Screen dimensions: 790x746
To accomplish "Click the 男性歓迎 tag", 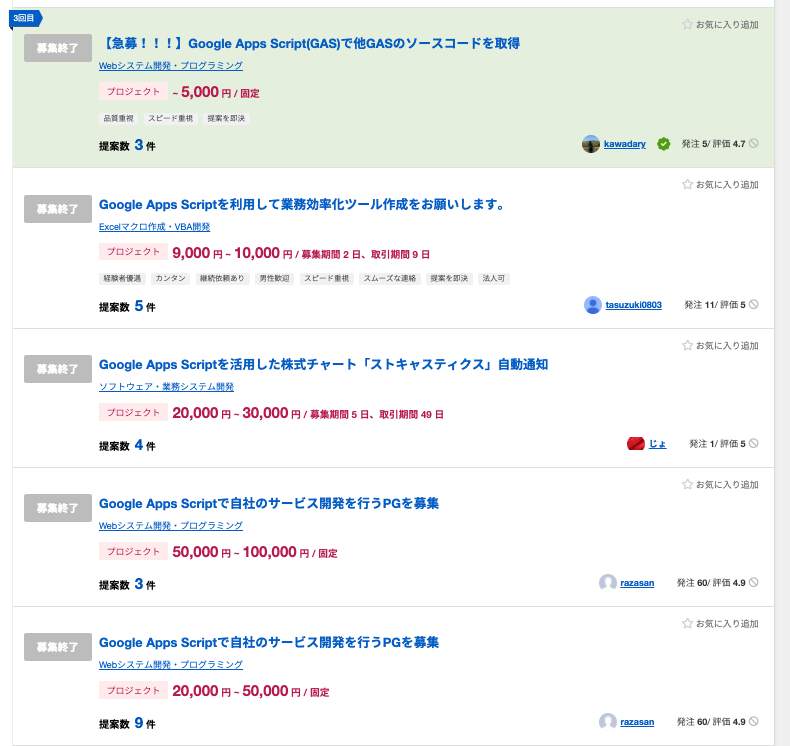I will (x=275, y=279).
